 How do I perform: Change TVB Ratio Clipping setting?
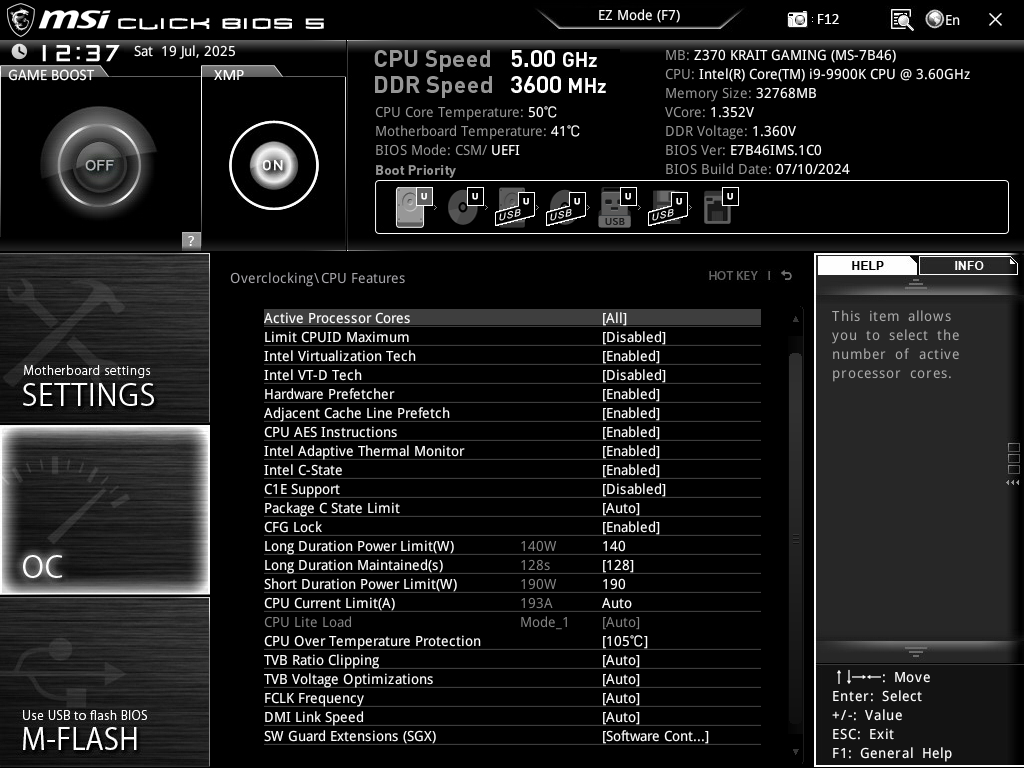(512, 660)
